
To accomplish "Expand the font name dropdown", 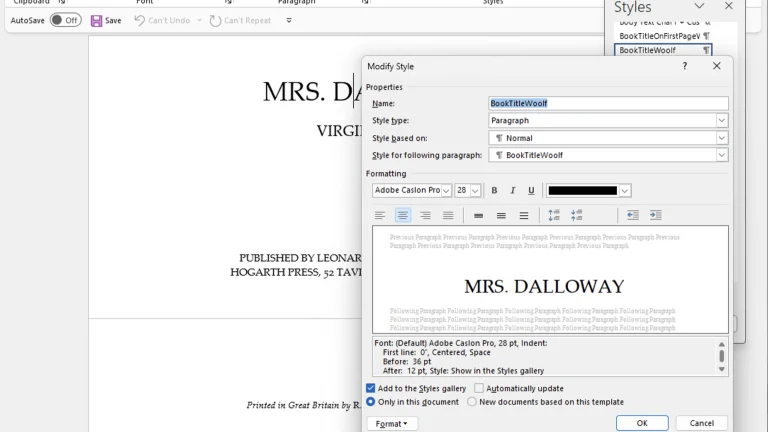I will tap(446, 191).
